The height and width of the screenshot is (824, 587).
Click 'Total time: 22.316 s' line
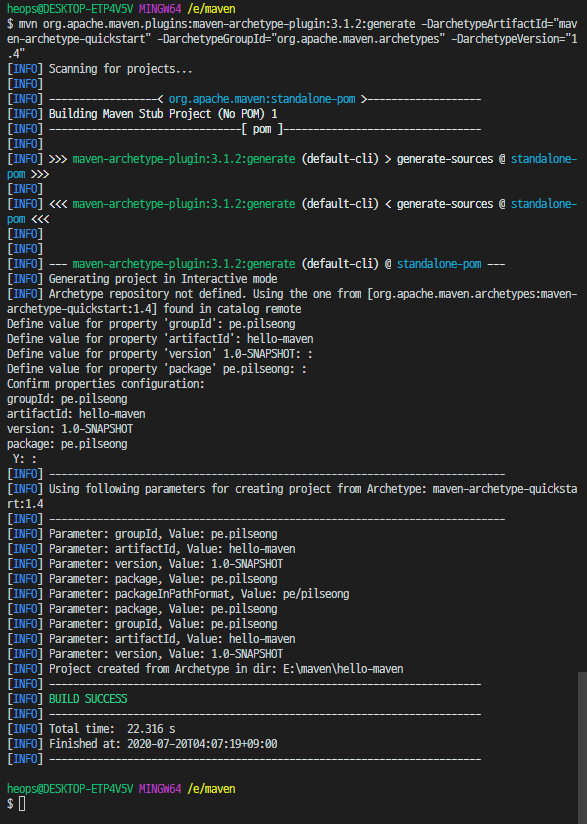pos(112,728)
